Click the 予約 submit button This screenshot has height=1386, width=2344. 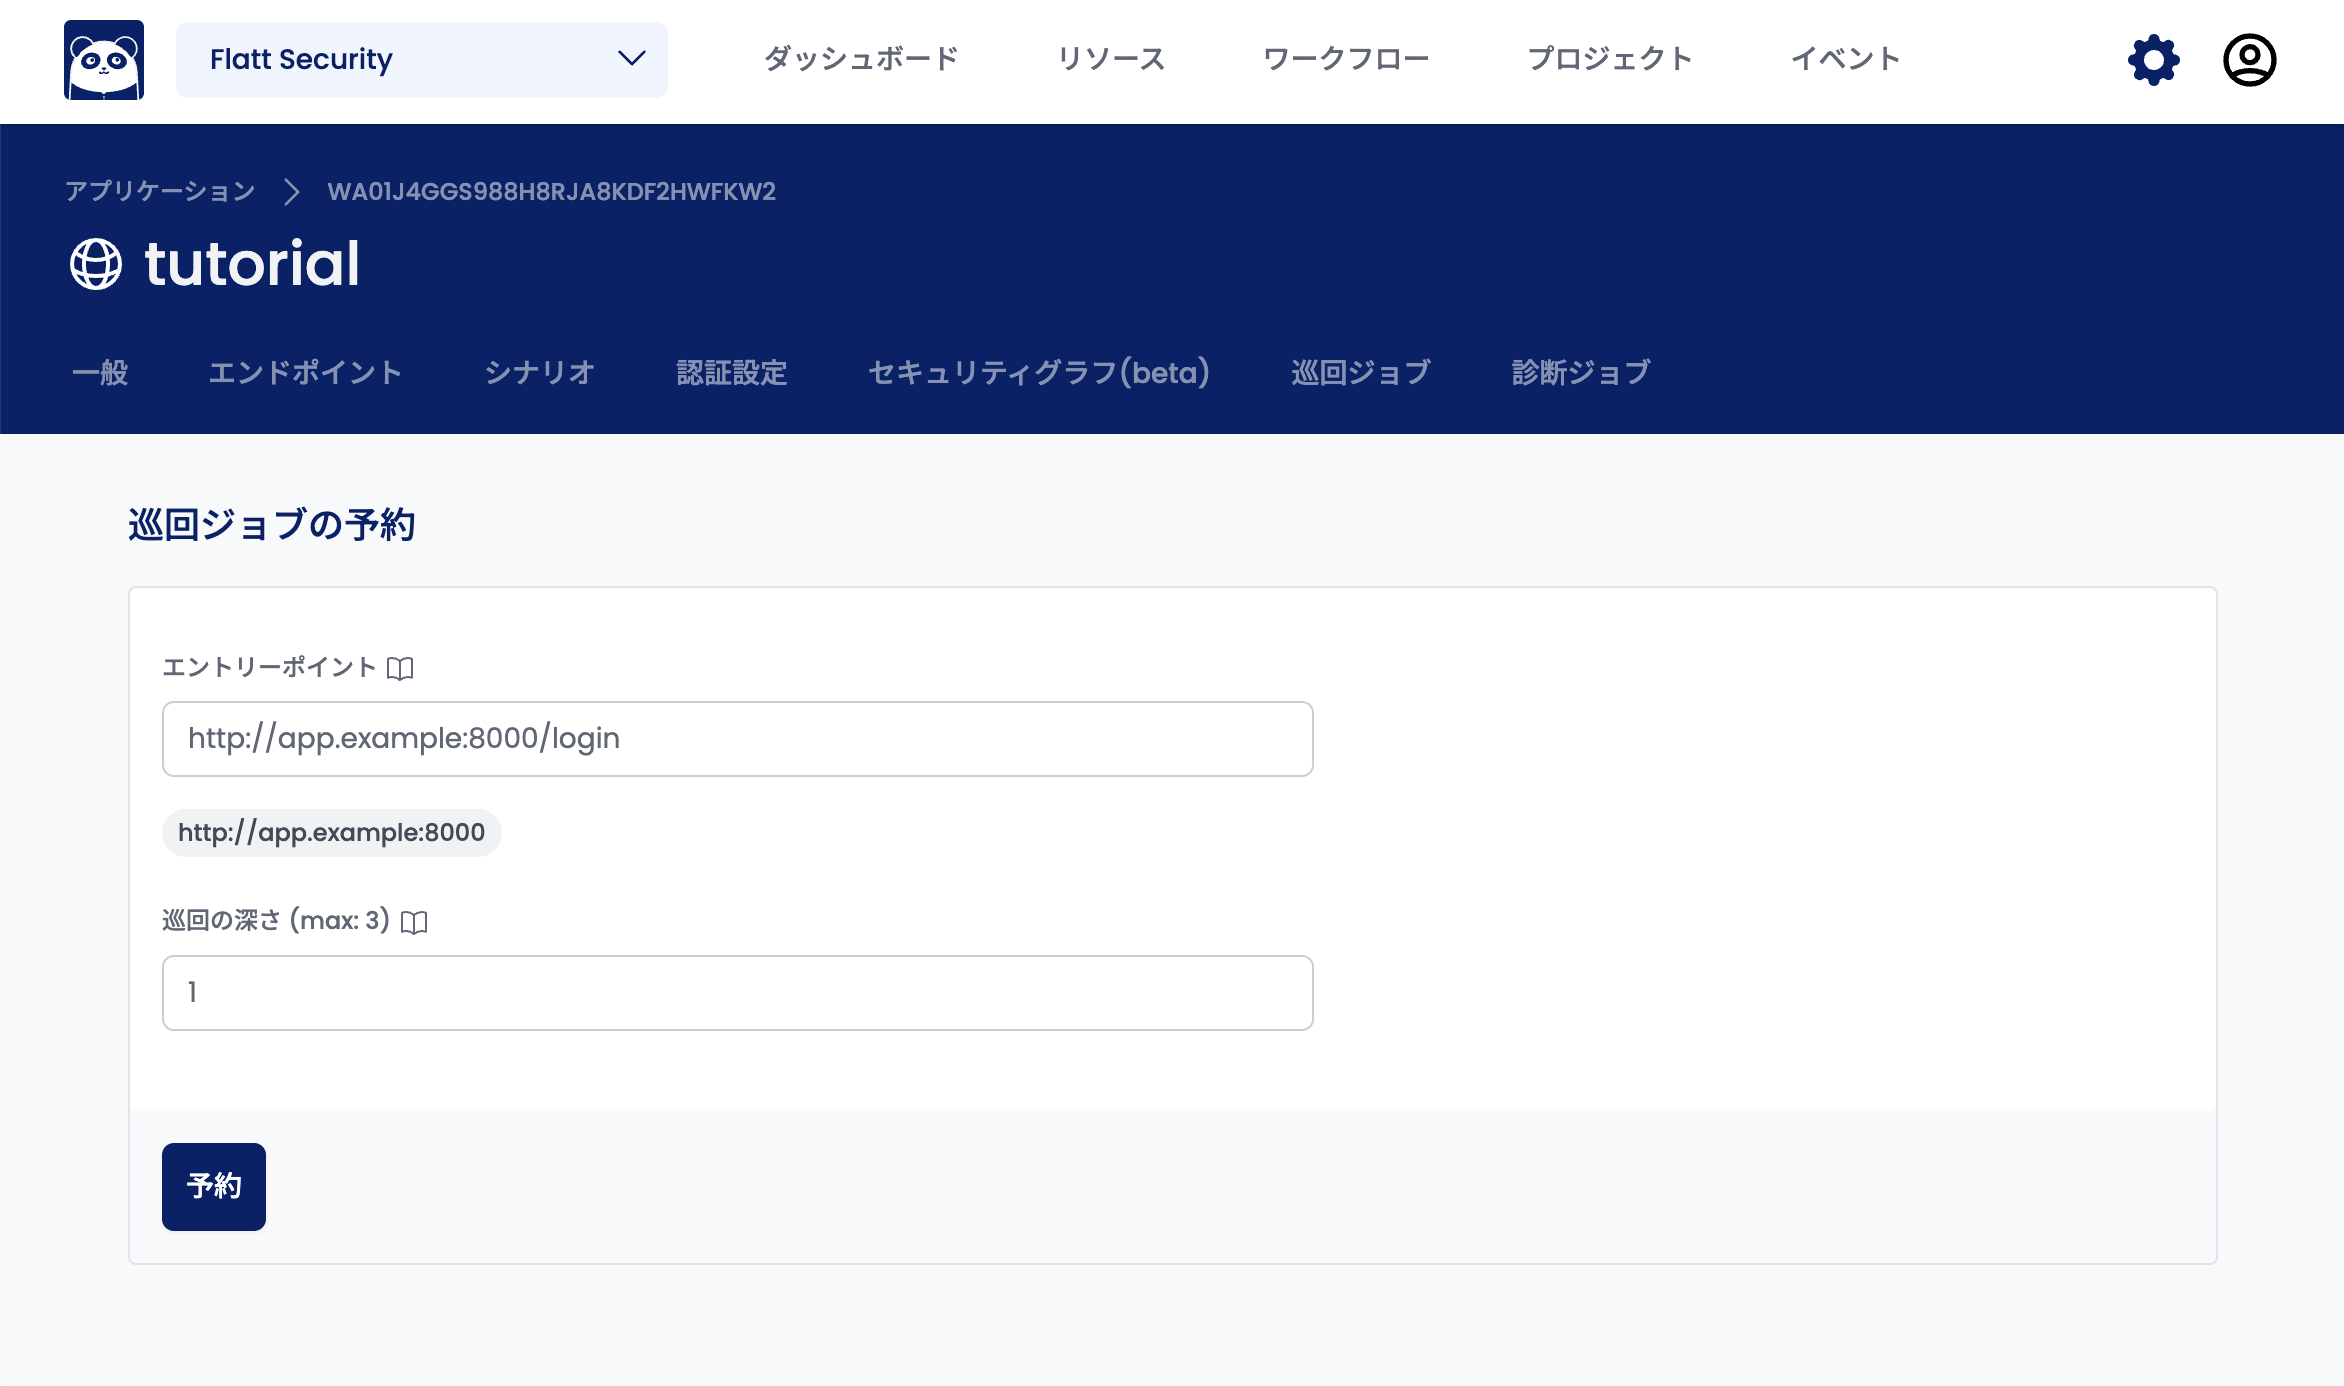pos(214,1187)
